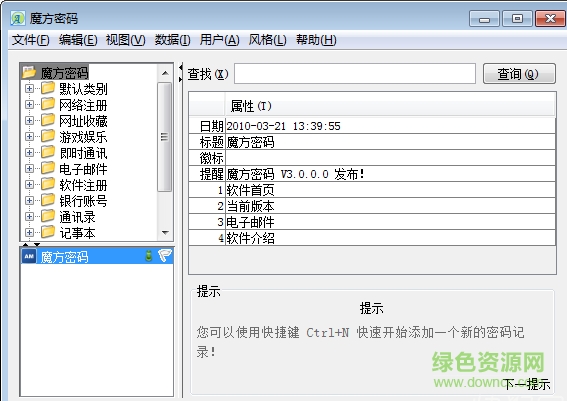Expand the 游戏娱乐 tree node

point(29,136)
